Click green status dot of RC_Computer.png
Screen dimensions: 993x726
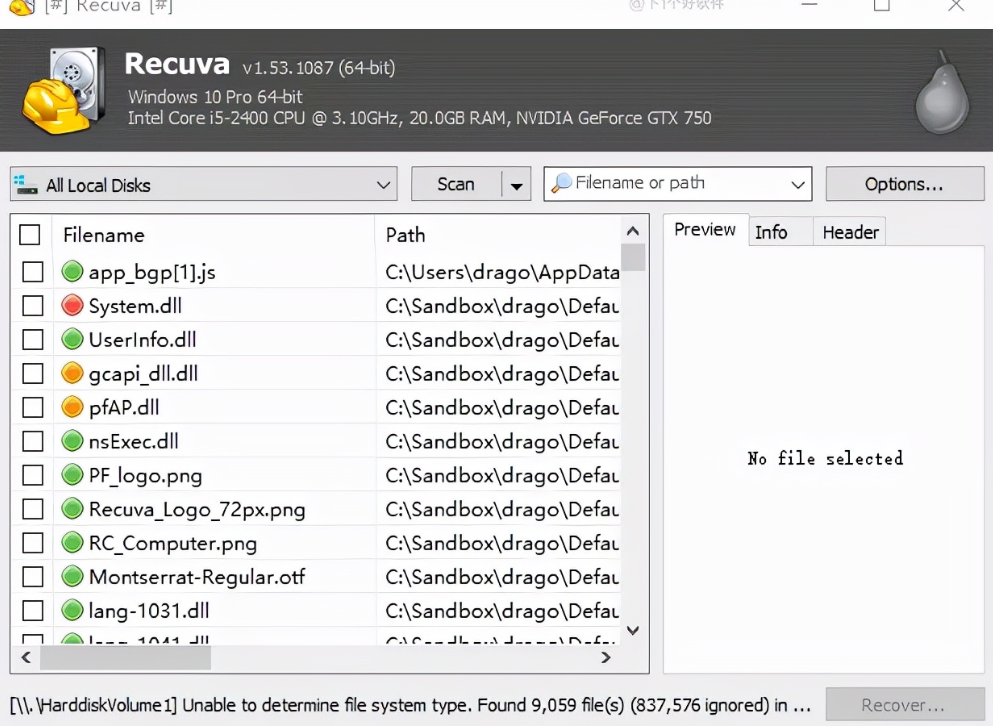click(x=72, y=542)
